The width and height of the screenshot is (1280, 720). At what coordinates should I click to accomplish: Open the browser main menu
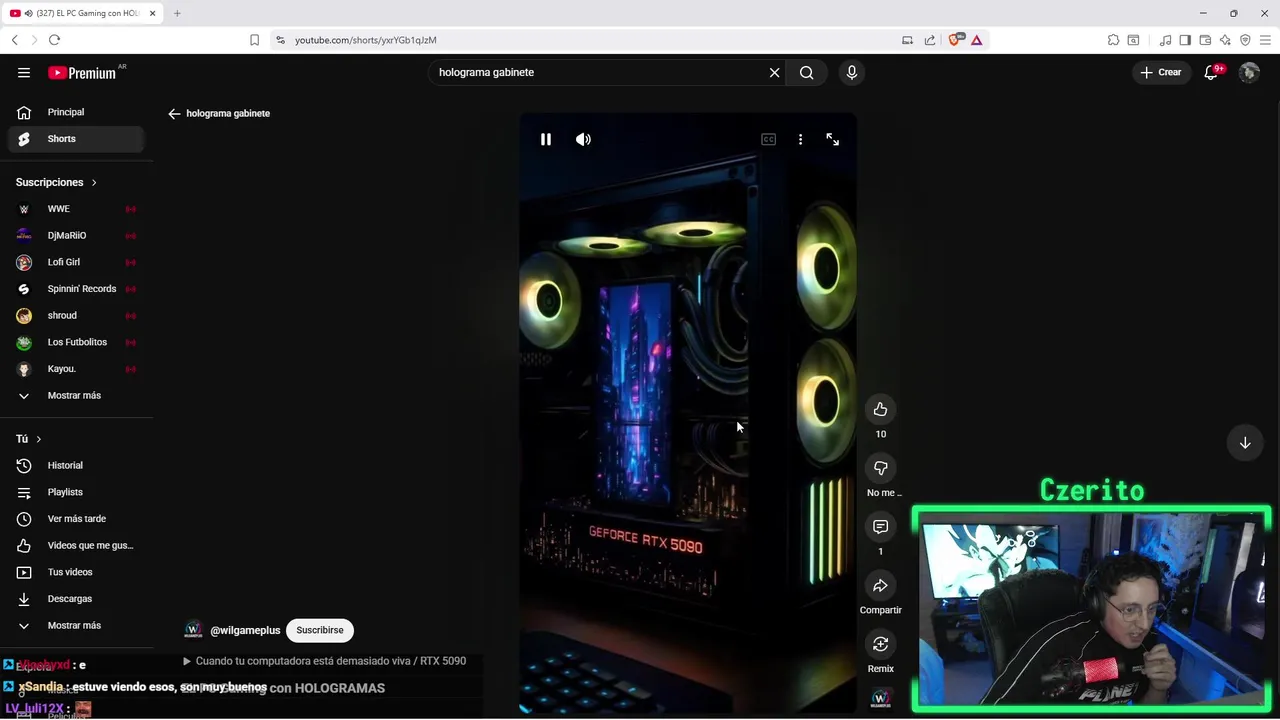point(1265,40)
